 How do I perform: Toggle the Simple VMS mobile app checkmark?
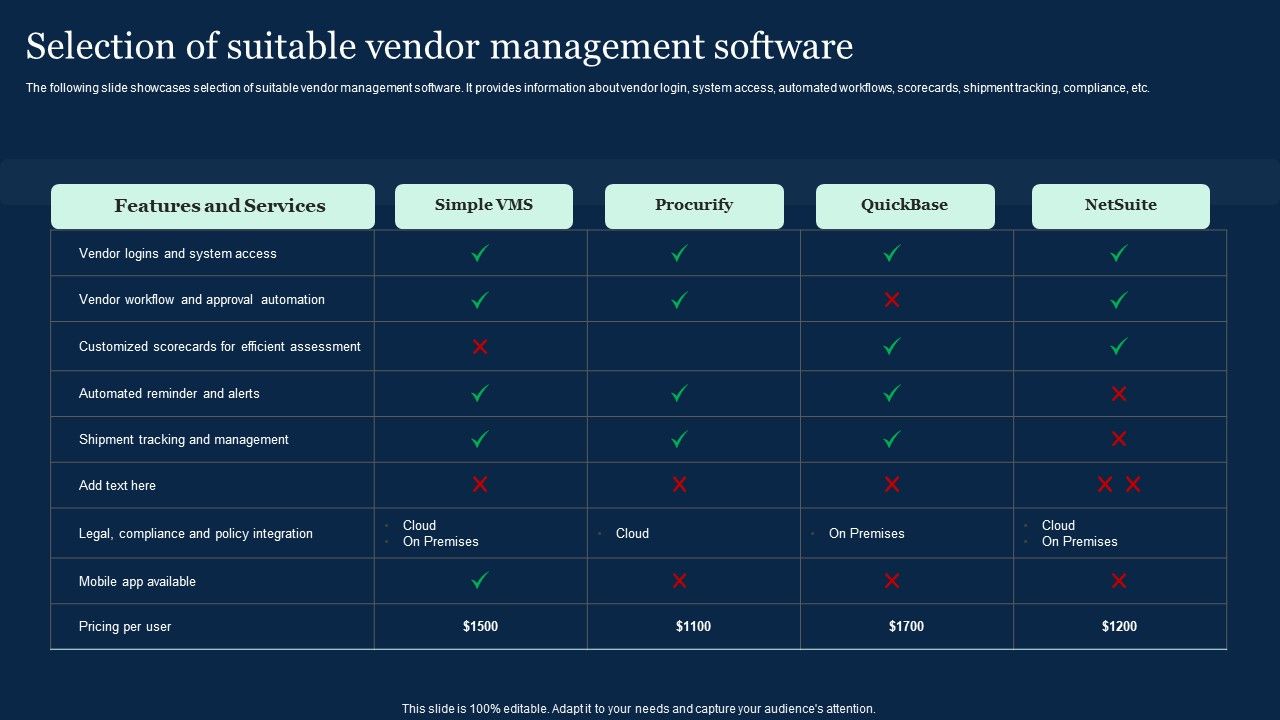481,580
